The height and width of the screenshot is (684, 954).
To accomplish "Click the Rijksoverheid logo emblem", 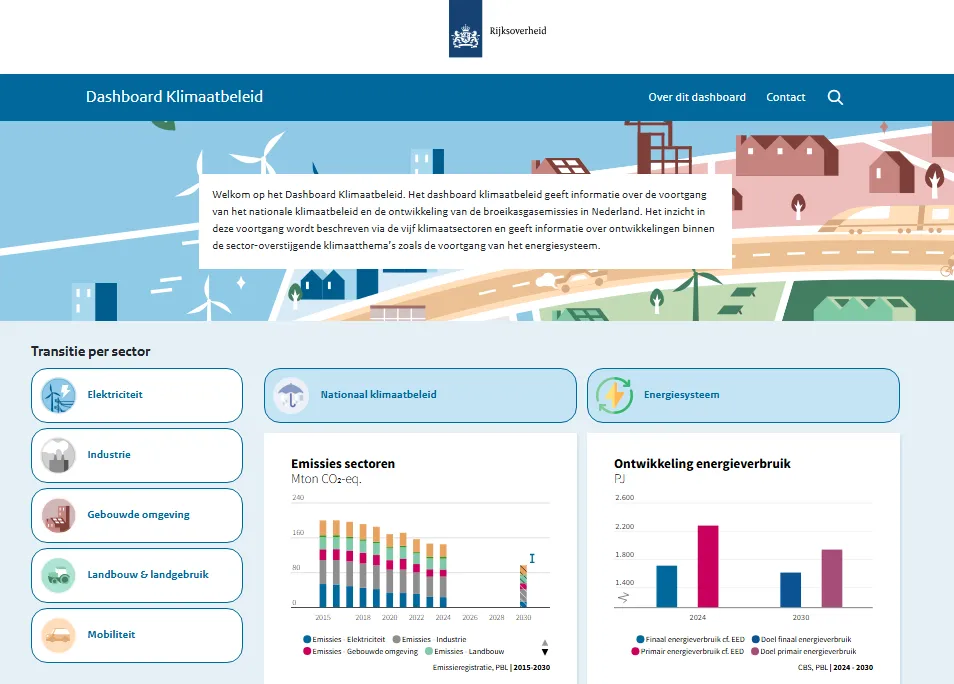I will [465, 29].
